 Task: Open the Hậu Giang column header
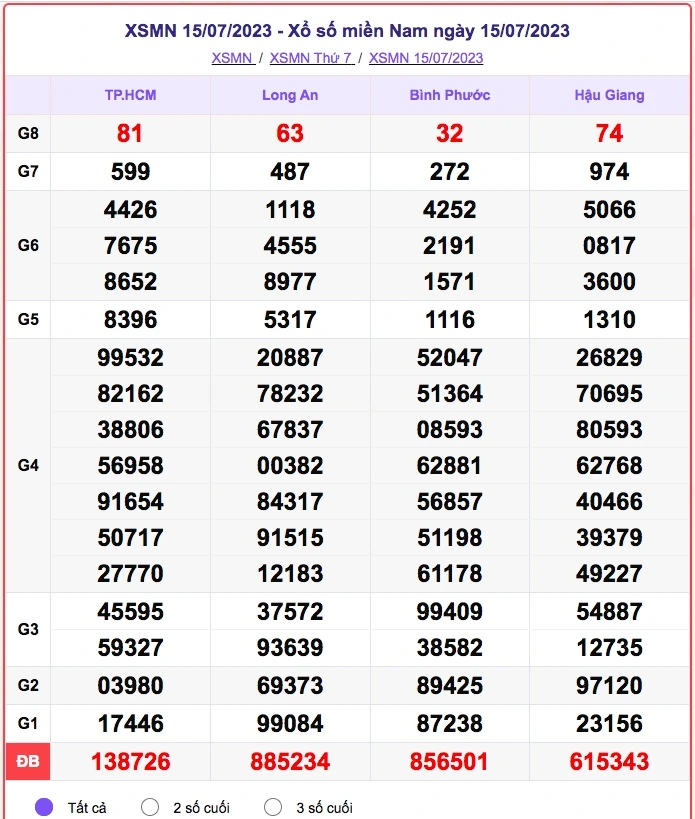point(609,95)
